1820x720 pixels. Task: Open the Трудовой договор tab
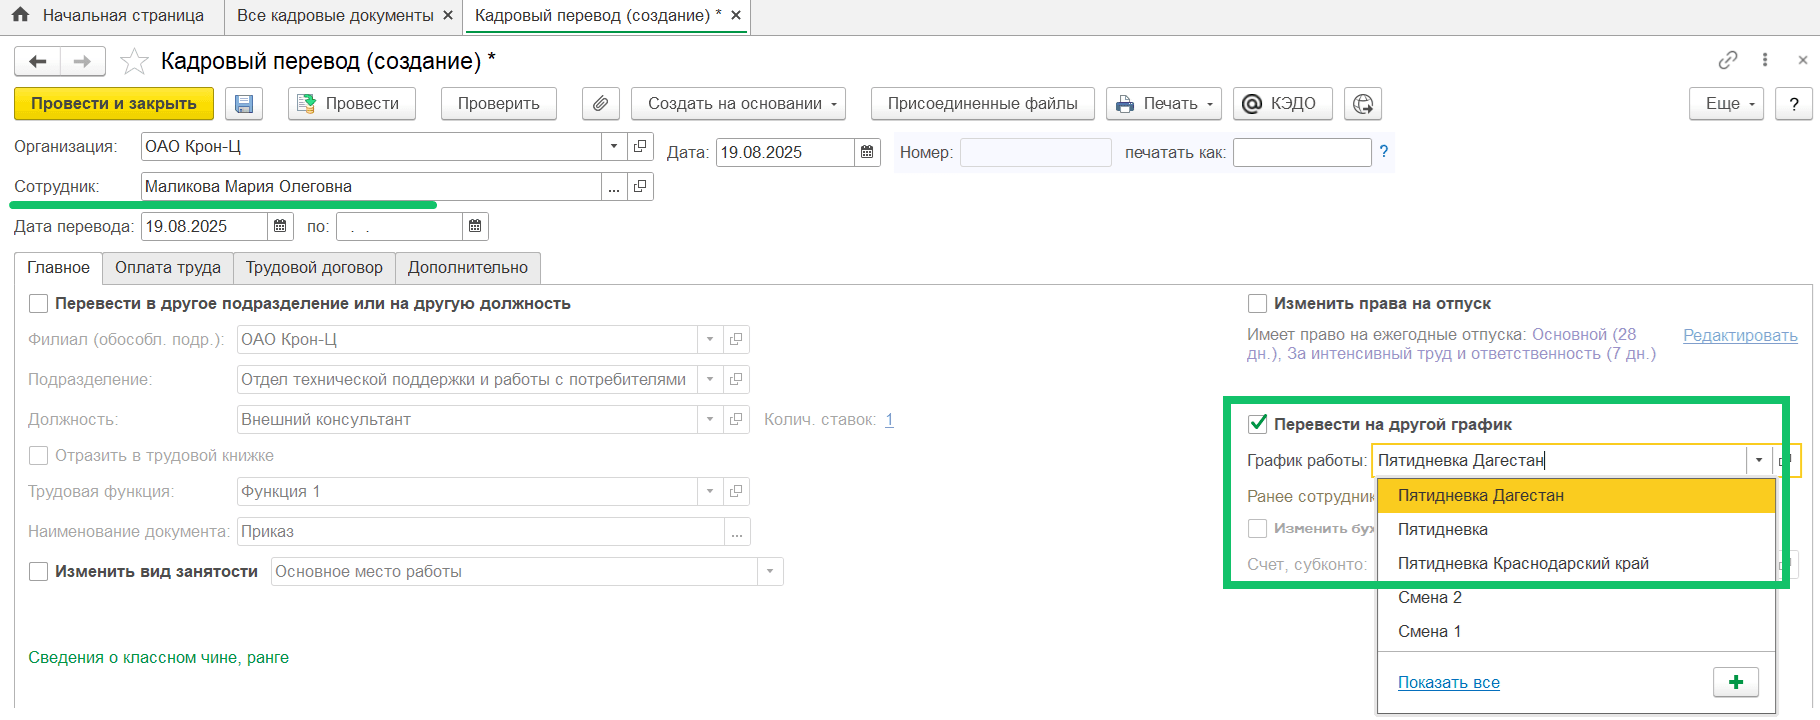tap(314, 268)
